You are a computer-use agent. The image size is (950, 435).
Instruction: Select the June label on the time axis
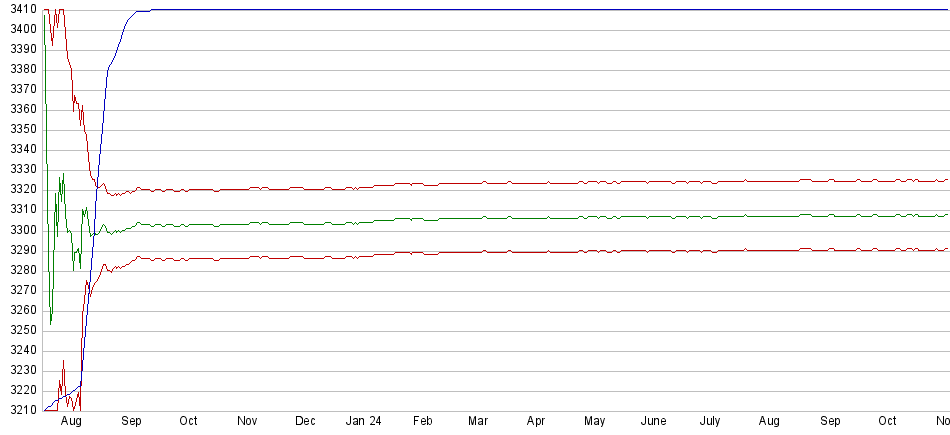coord(653,422)
